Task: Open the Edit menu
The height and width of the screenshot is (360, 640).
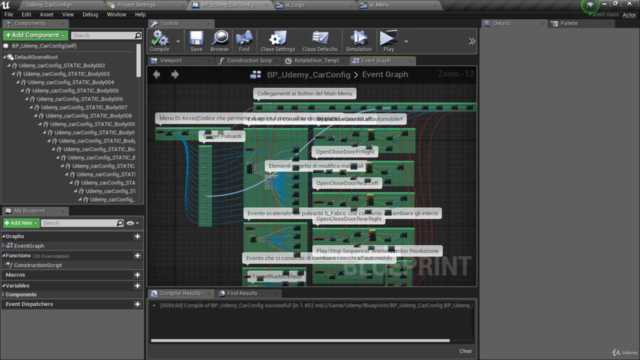Action: coord(26,14)
